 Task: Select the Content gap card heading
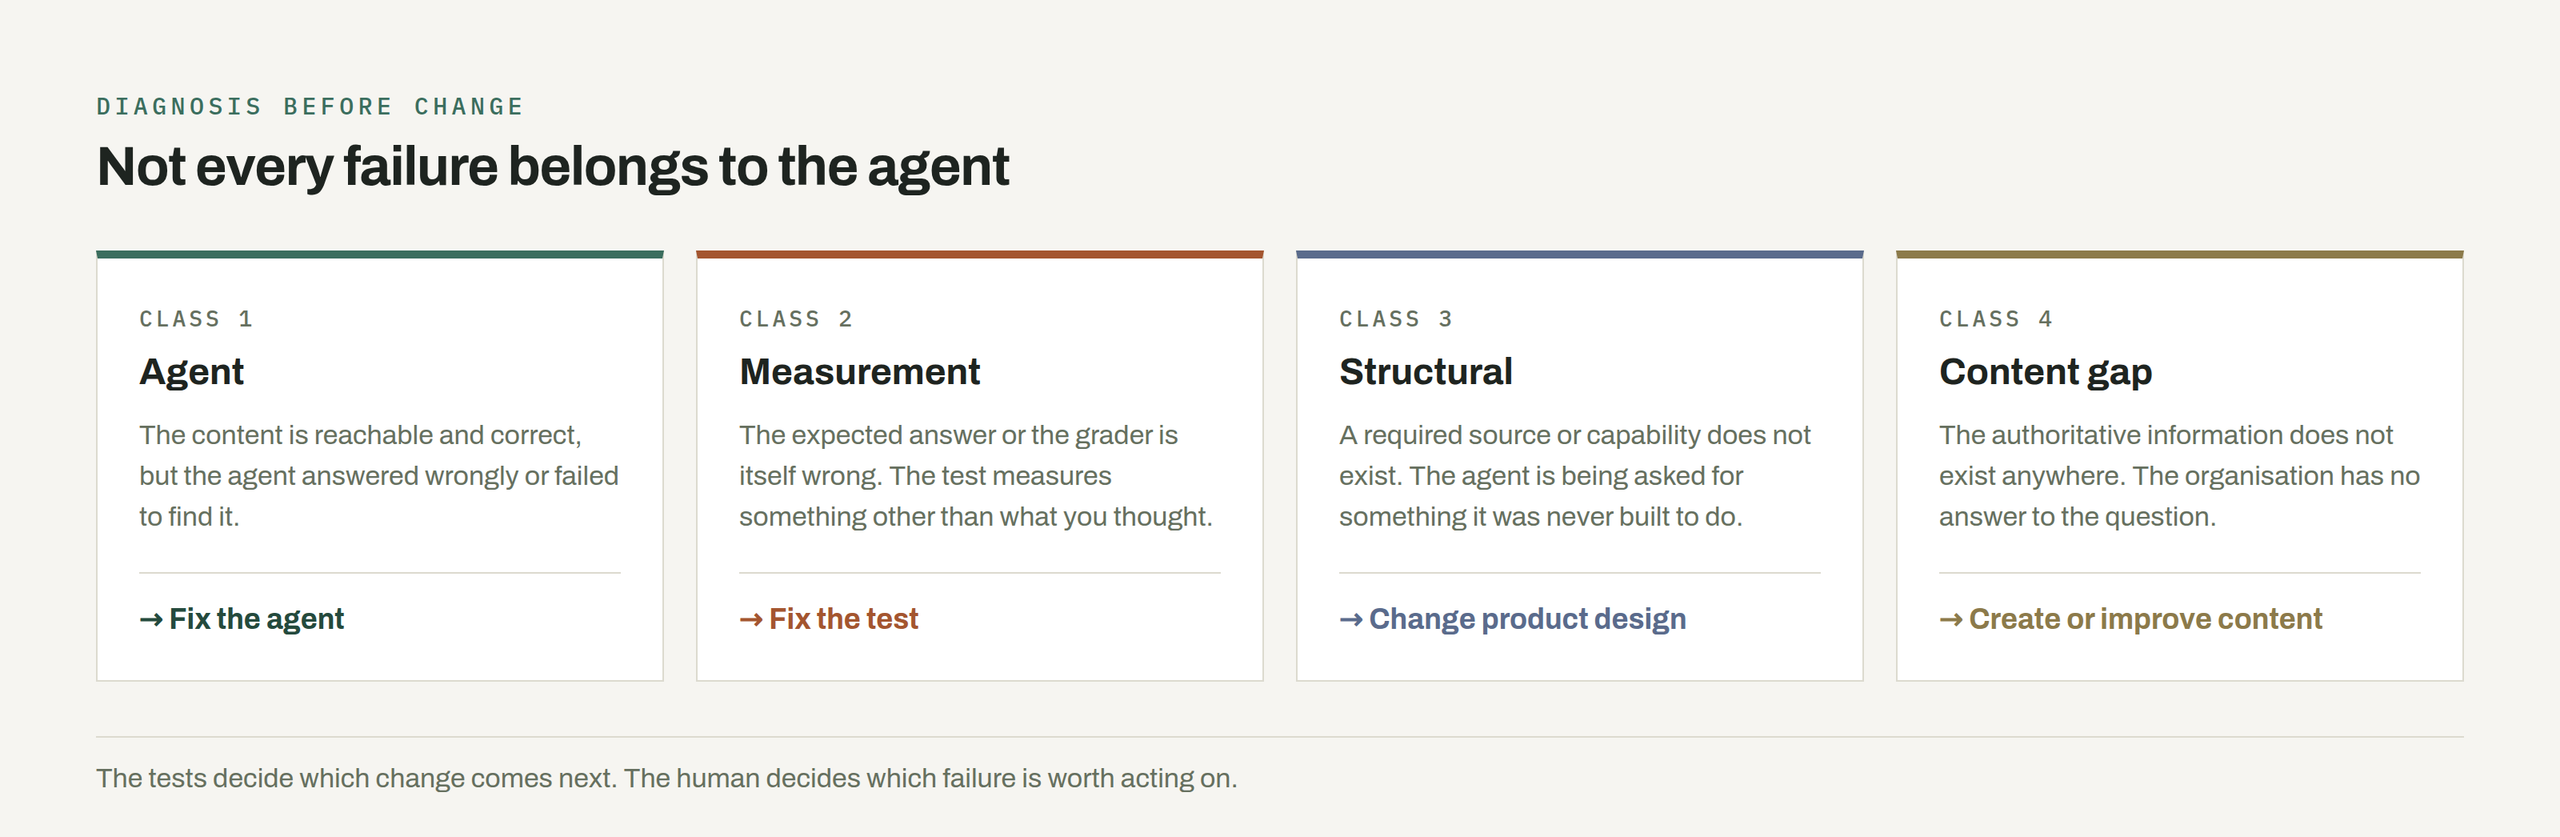click(2046, 372)
